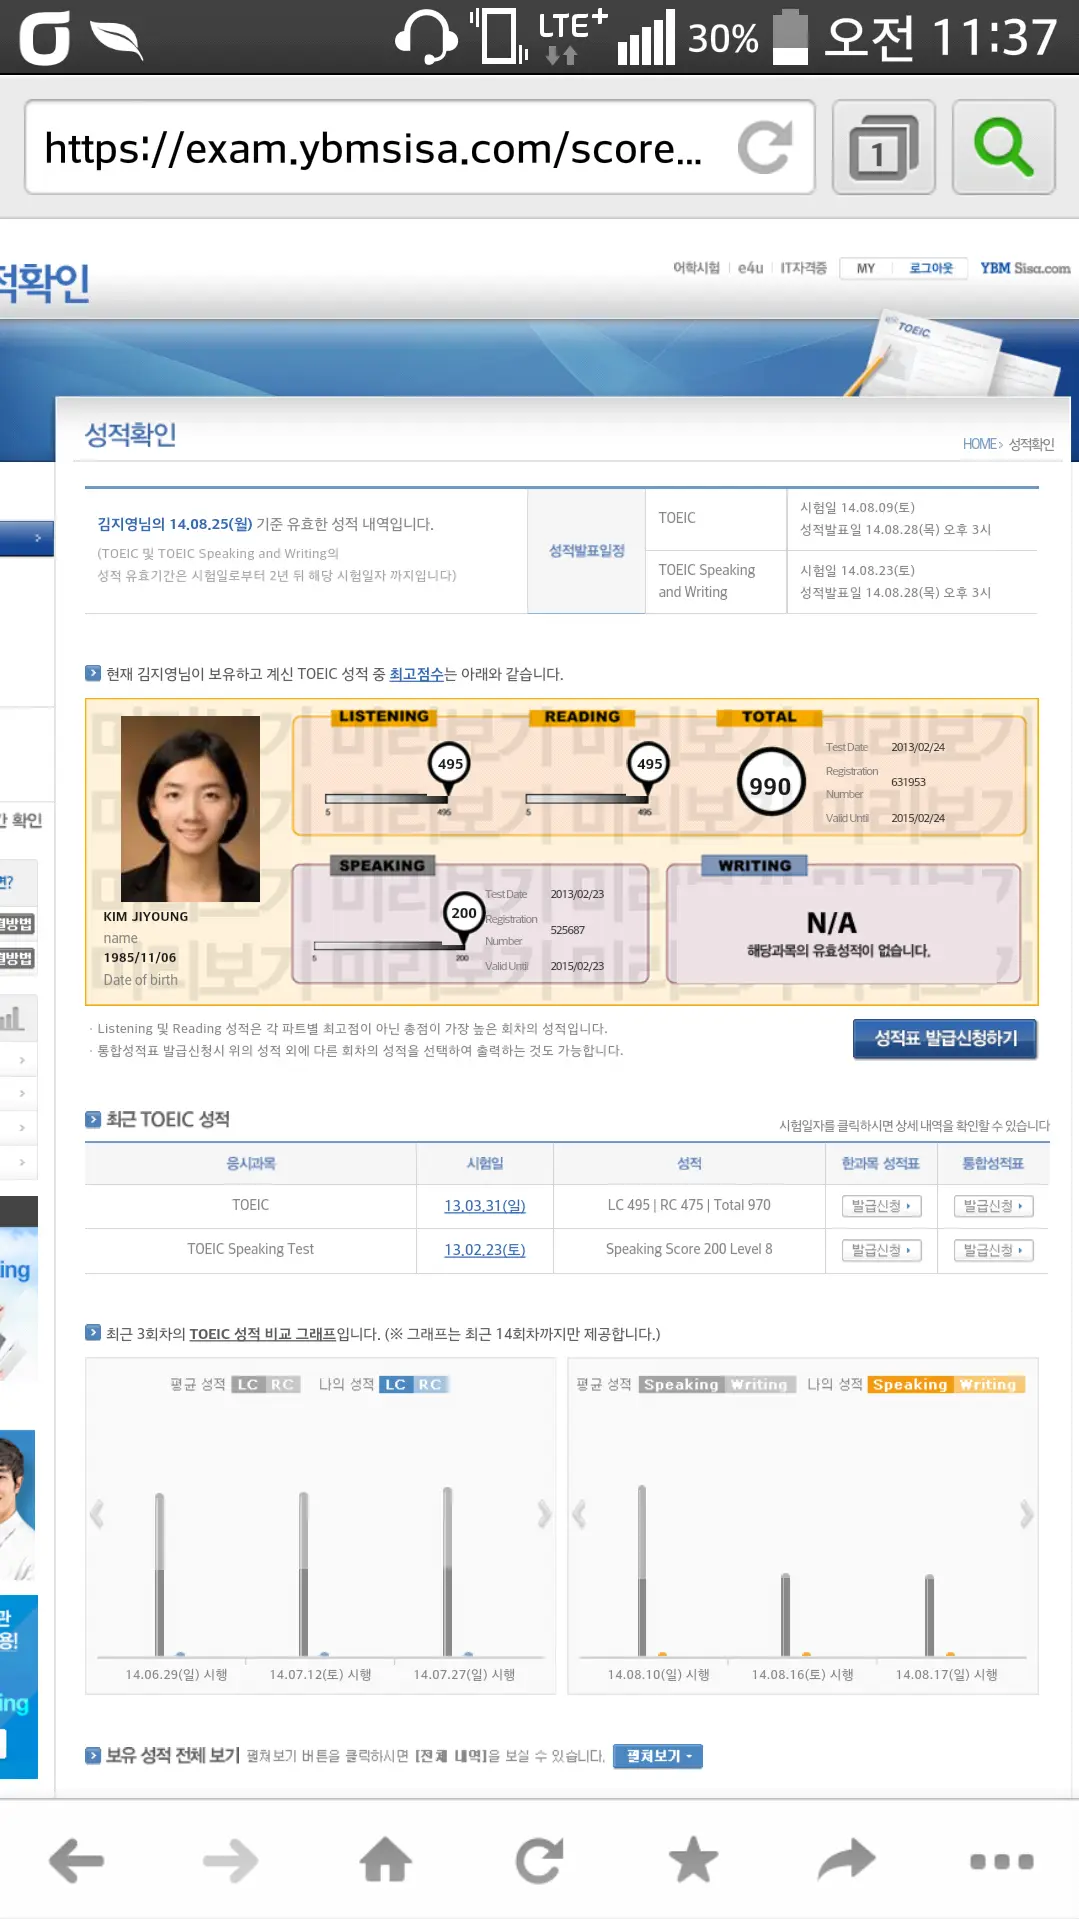
Task: Go back using bottom back arrow
Action: pyautogui.click(x=77, y=1860)
